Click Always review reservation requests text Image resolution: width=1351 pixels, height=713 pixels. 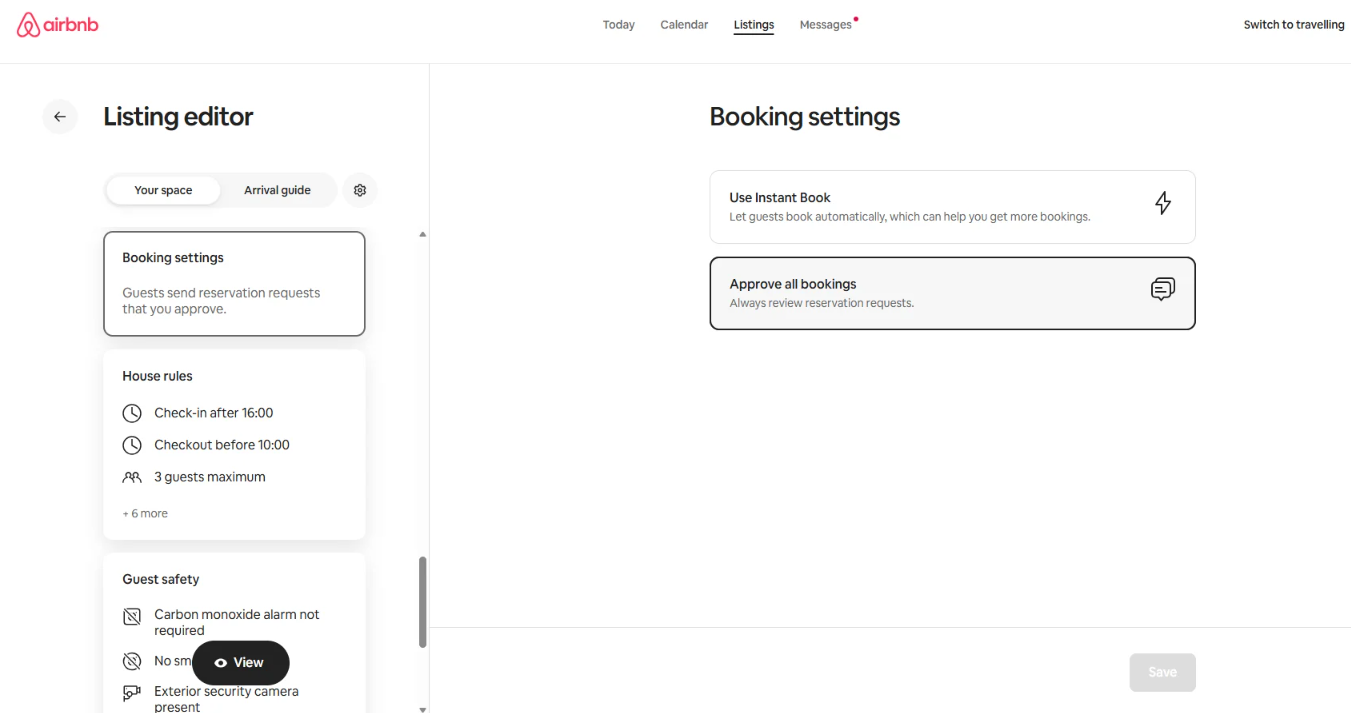tap(822, 303)
